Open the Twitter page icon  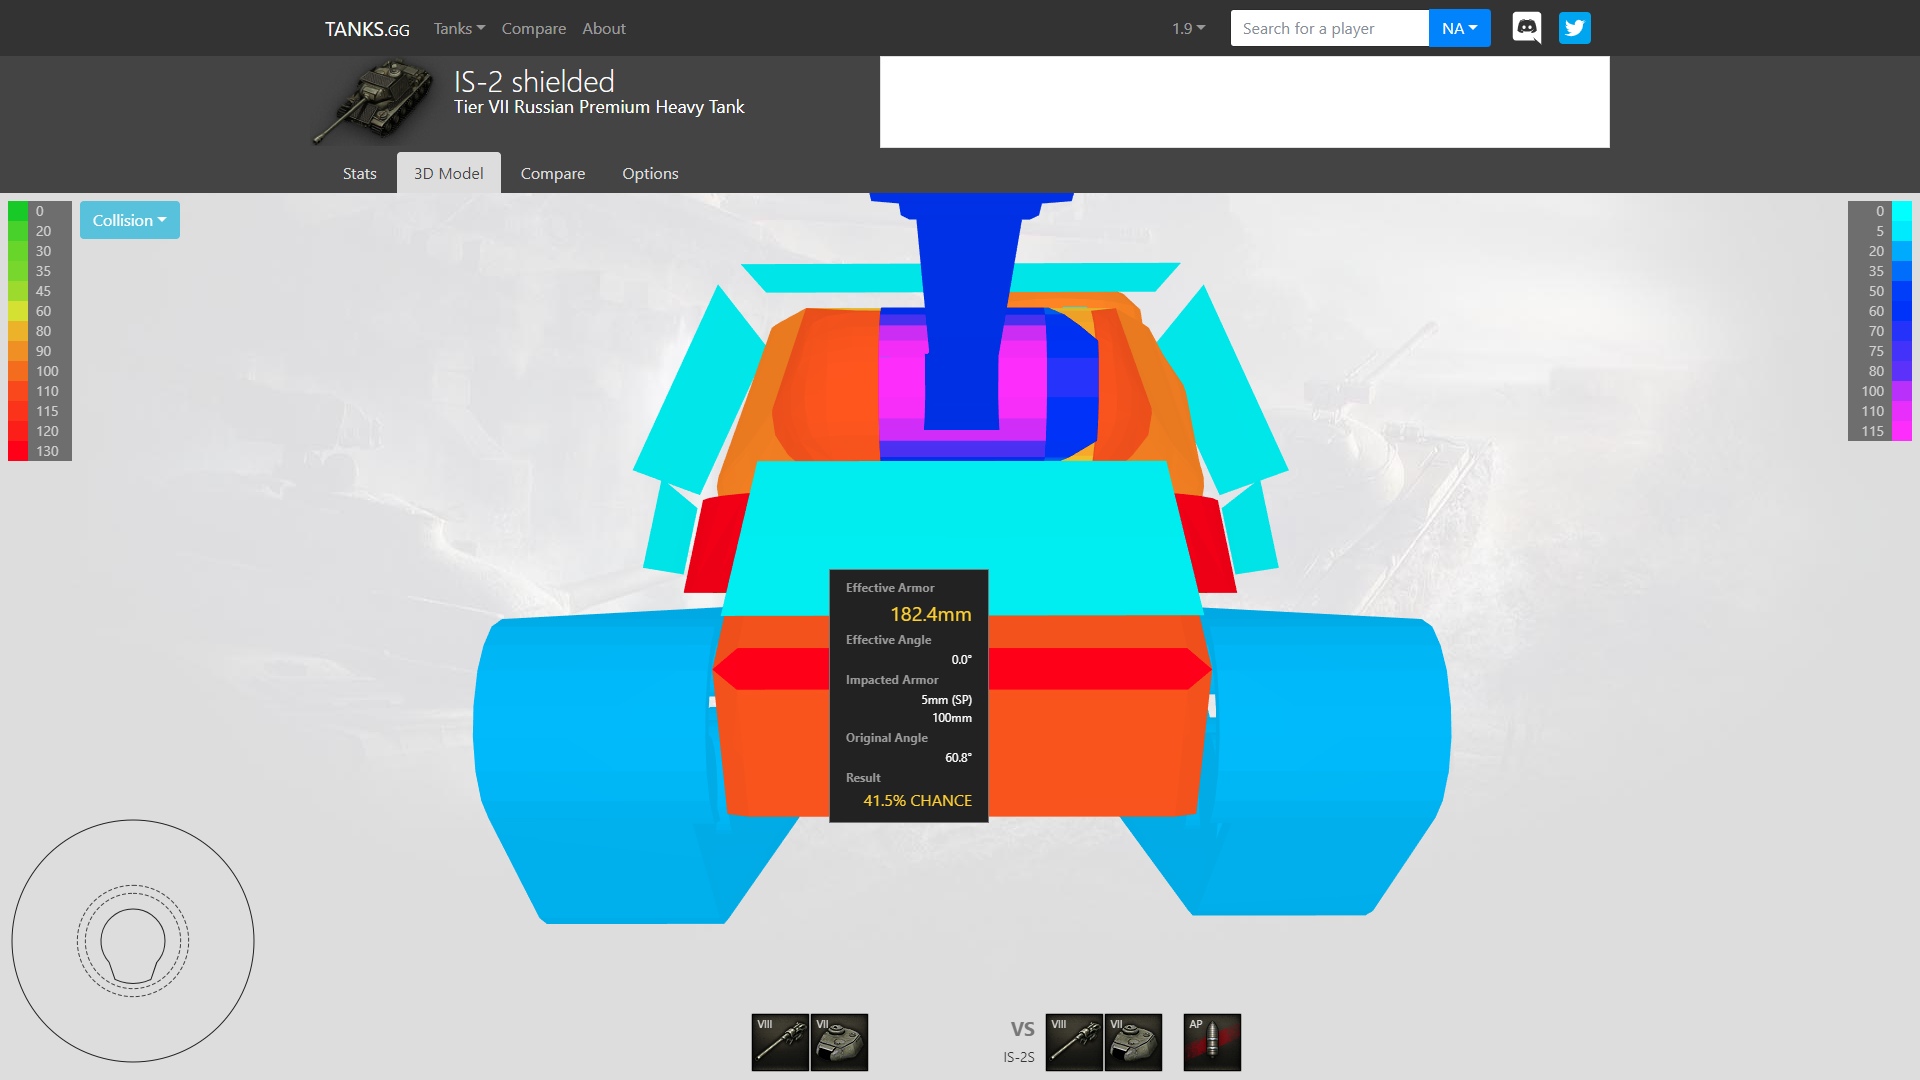[1574, 28]
